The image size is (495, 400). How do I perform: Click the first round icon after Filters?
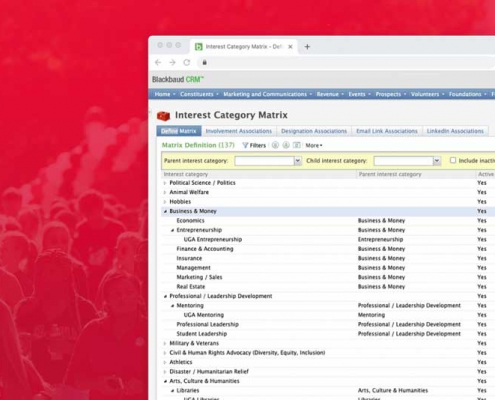[275, 145]
